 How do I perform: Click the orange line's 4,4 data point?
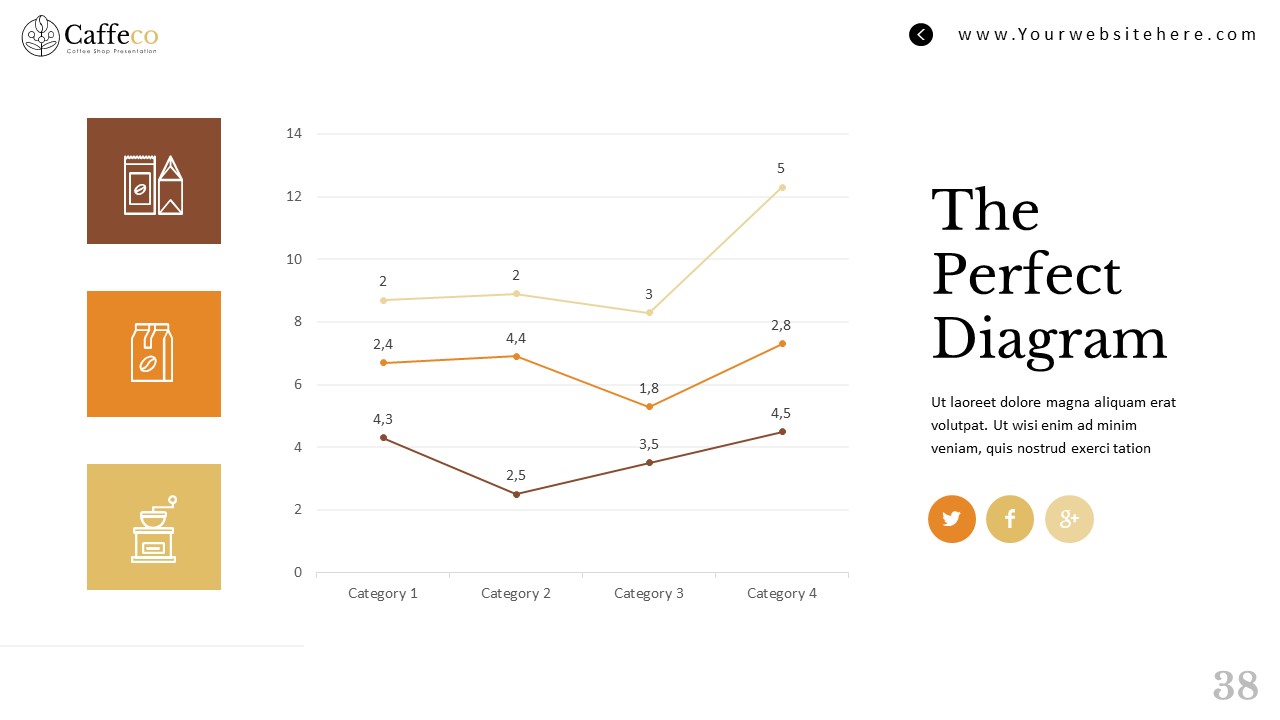(x=516, y=356)
